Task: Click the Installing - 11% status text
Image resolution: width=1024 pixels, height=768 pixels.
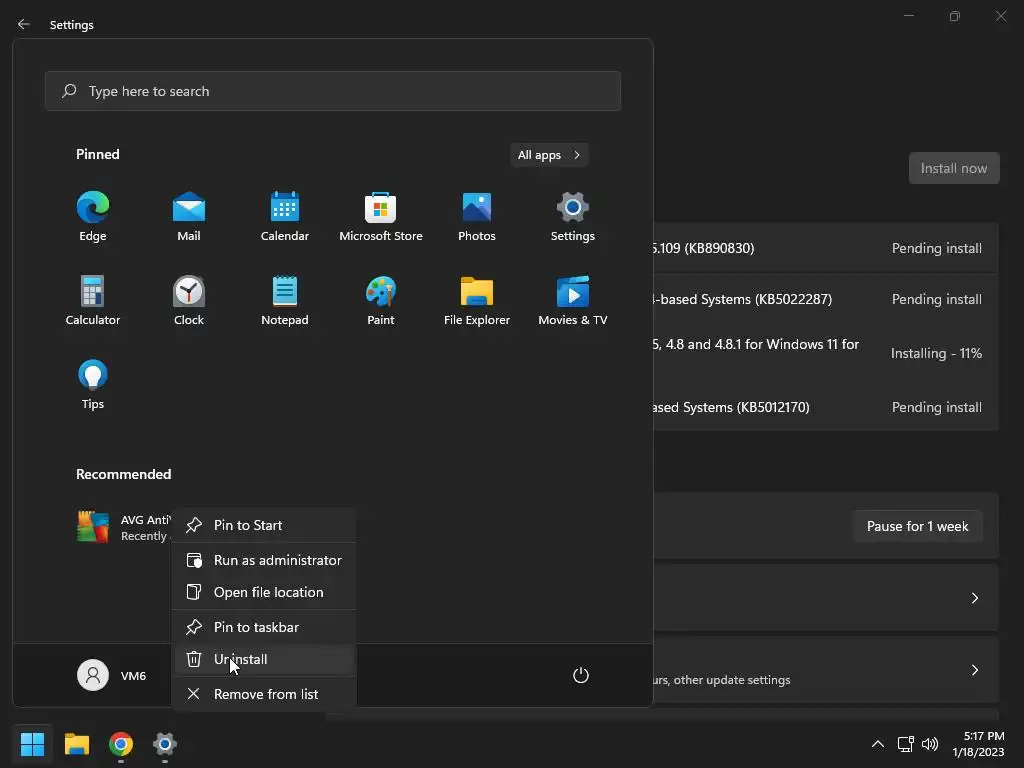Action: (x=936, y=353)
